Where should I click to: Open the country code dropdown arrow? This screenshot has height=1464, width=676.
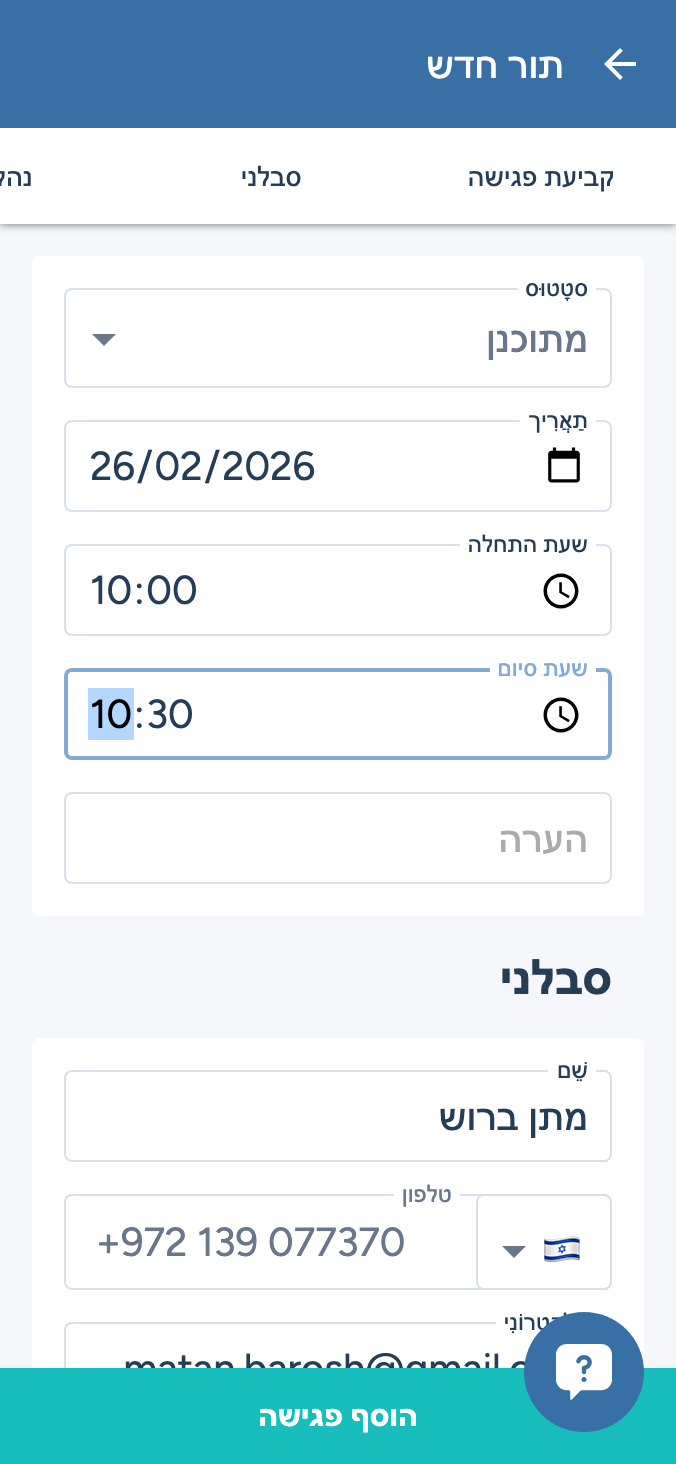514,1250
